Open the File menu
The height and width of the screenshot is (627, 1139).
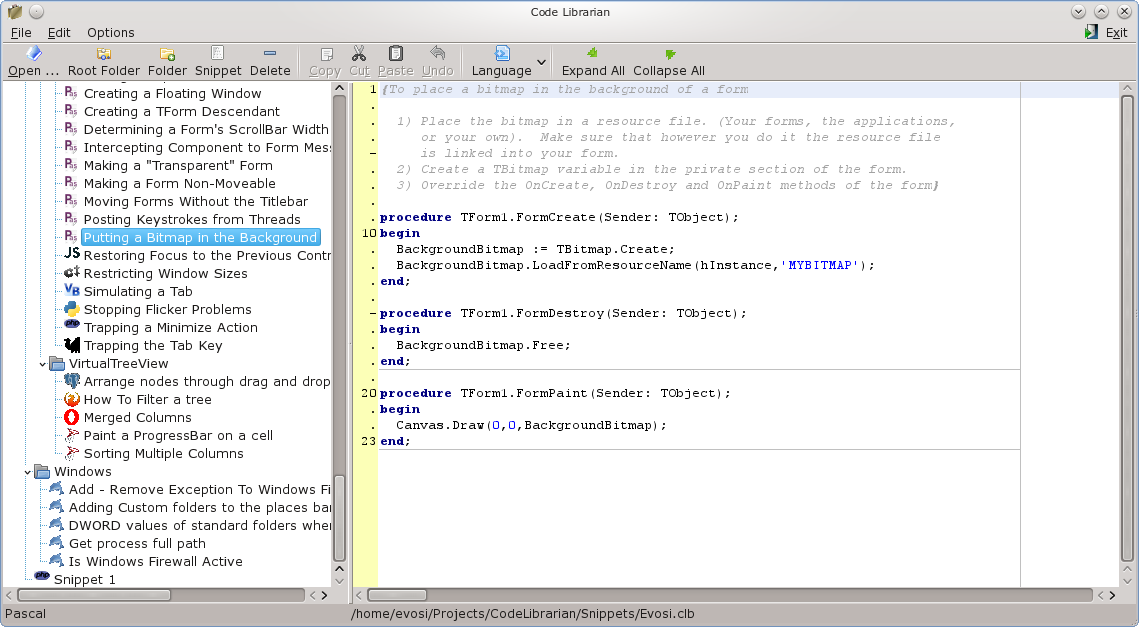(21, 32)
